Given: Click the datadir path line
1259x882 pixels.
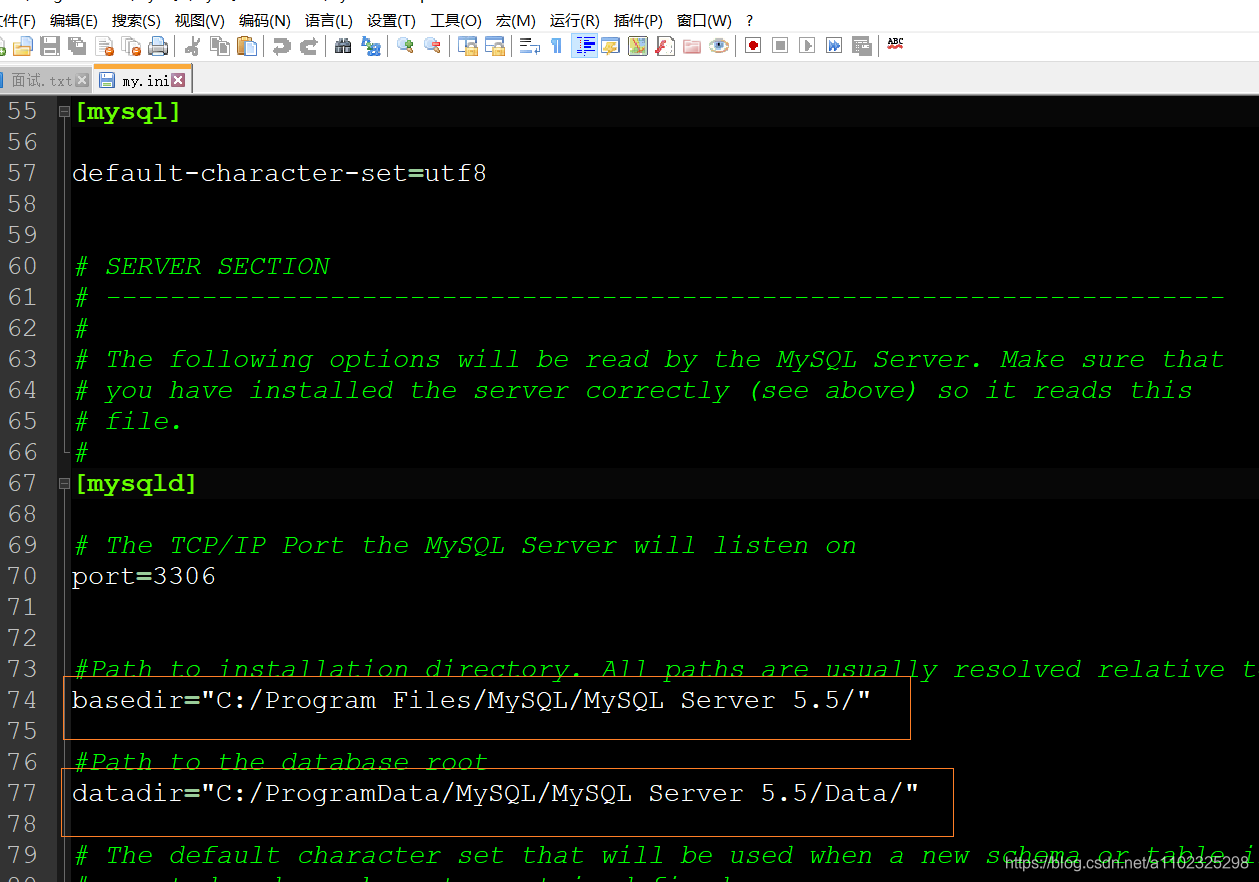Looking at the screenshot, I should (495, 794).
